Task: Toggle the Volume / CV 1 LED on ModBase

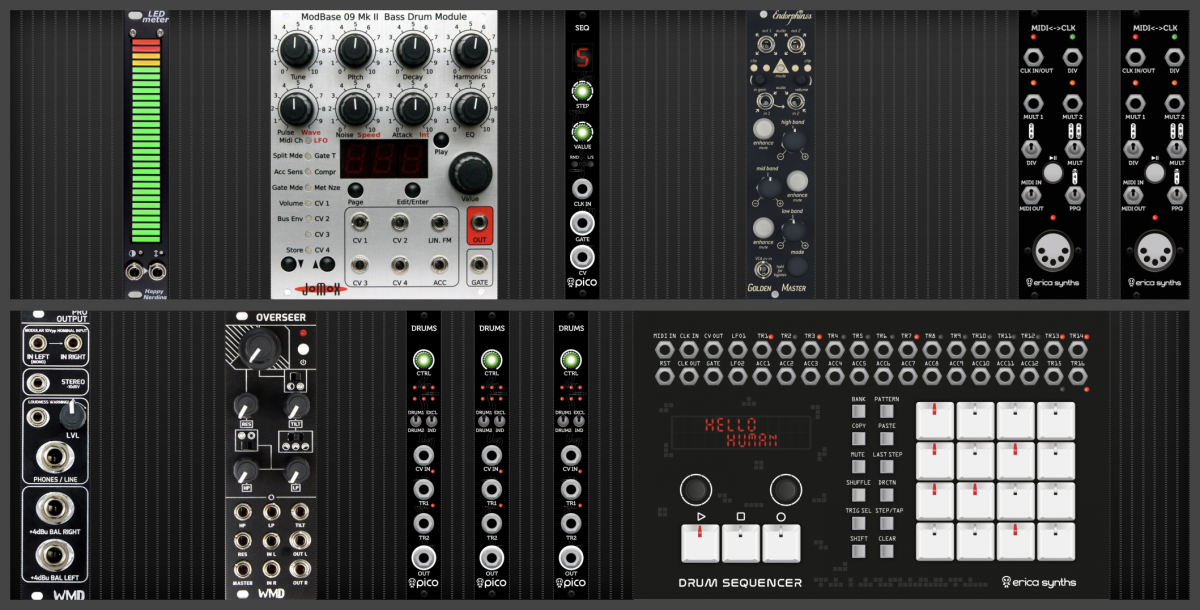Action: coord(309,203)
